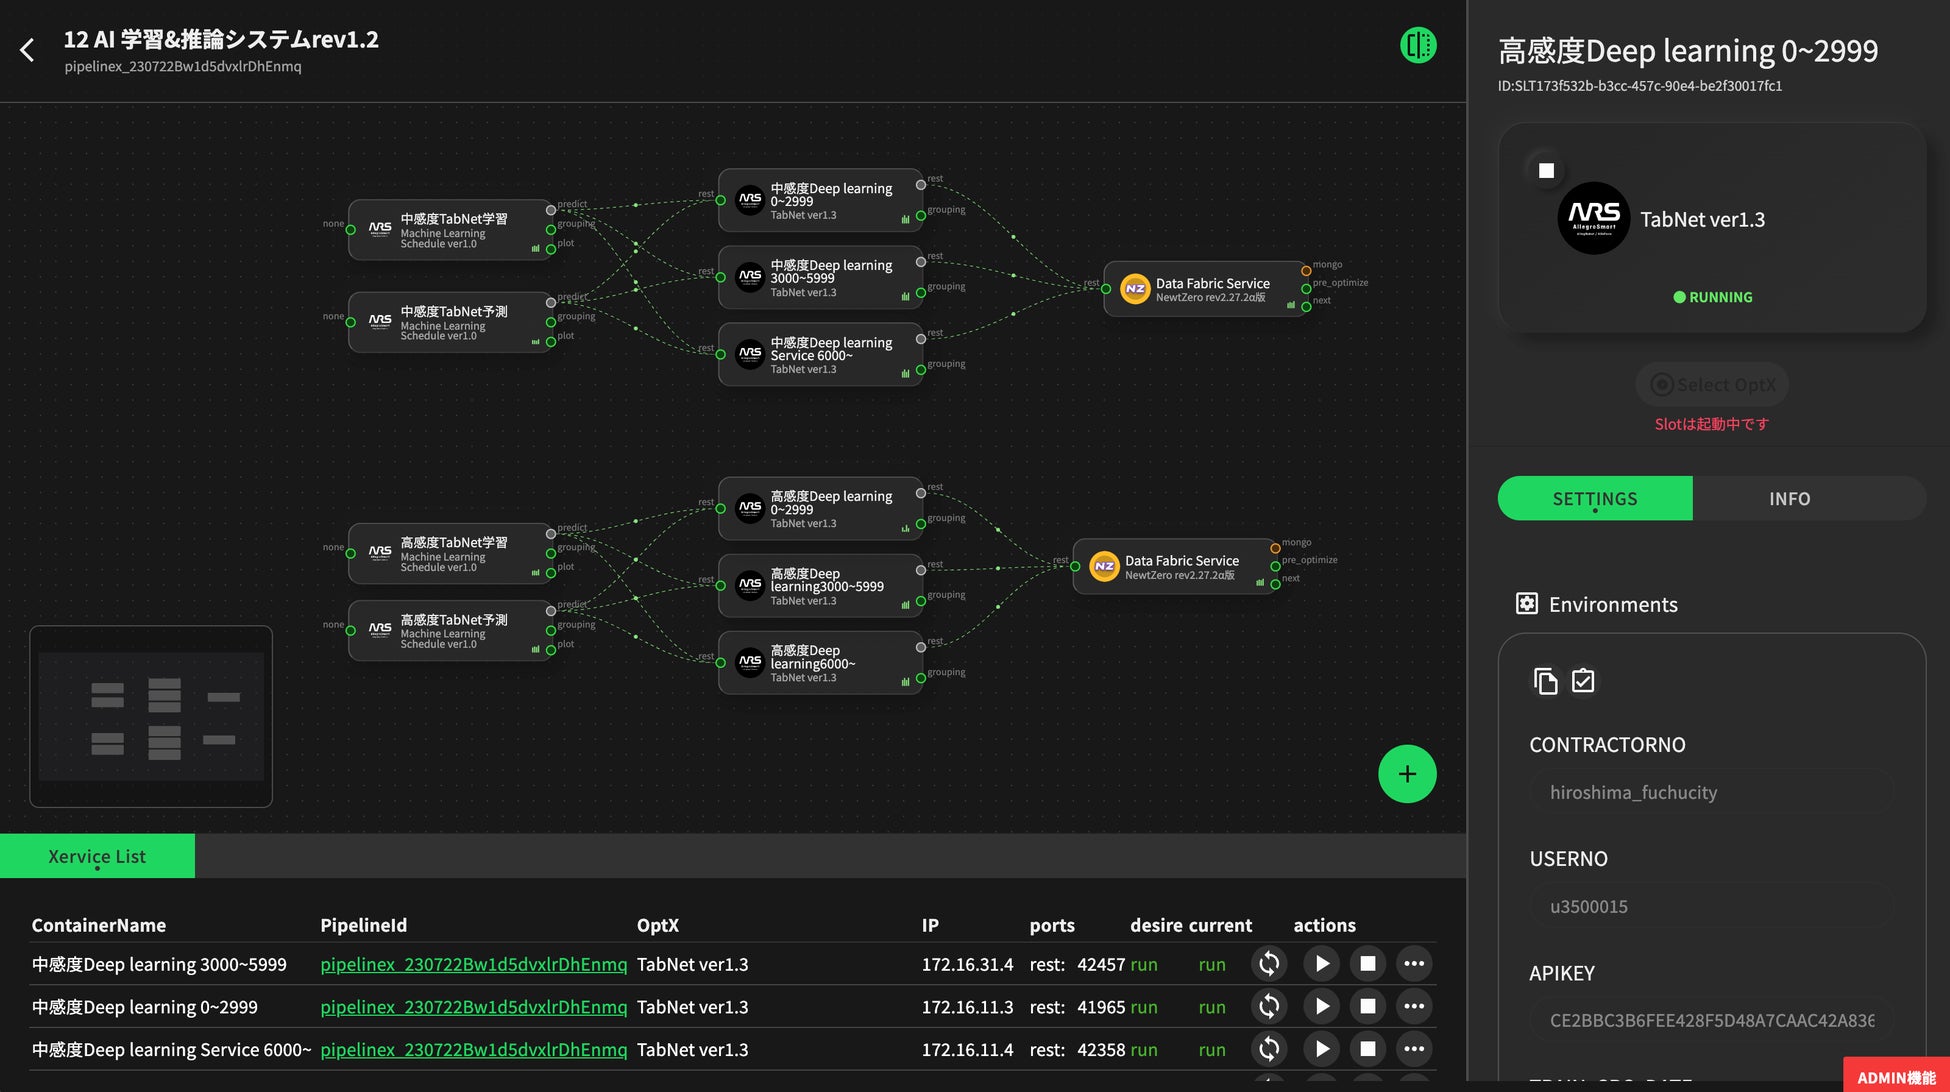Restart 中感度Deep learning 3000~5999 container
The width and height of the screenshot is (1950, 1092).
coord(1268,964)
